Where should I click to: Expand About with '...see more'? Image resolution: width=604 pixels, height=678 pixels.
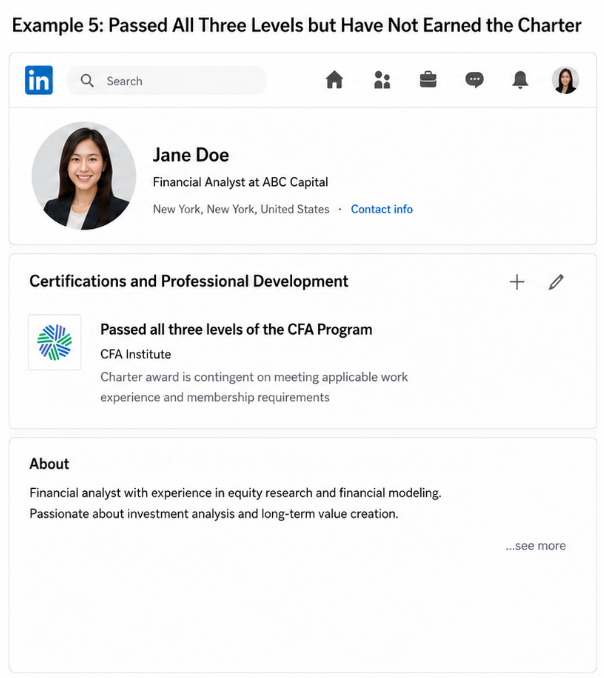536,546
